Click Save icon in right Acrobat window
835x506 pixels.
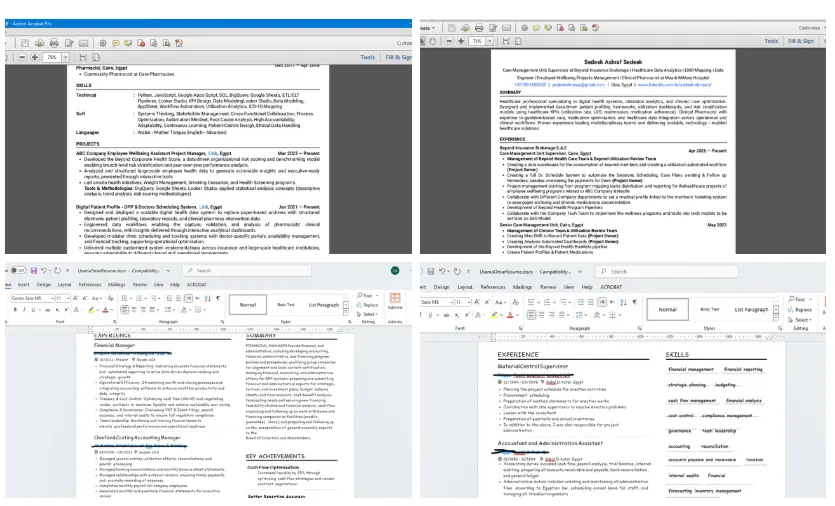coord(452,28)
